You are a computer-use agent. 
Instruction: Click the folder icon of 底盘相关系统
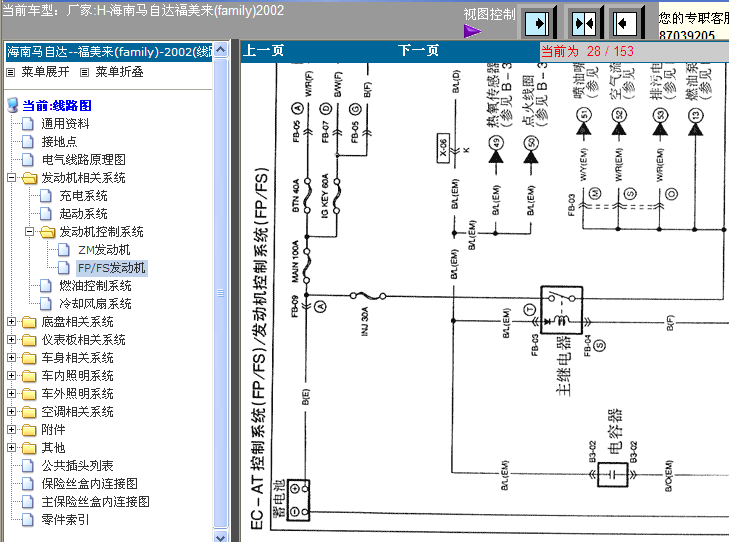(x=29, y=322)
